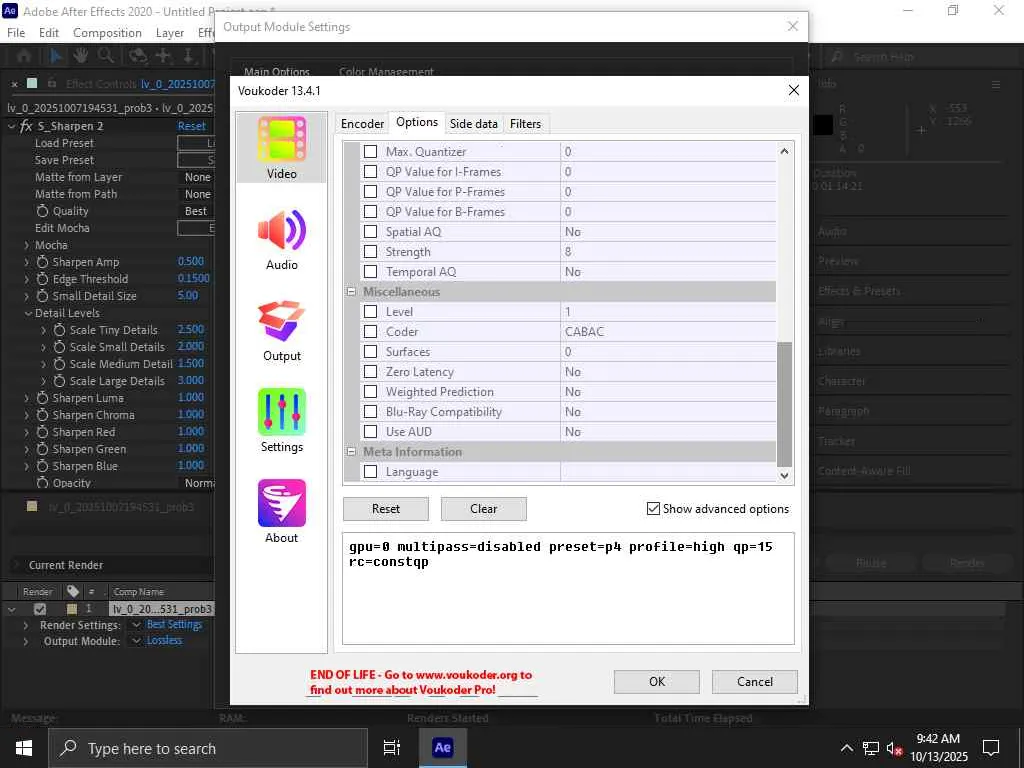Click the After Effects taskbar icon

[x=442, y=748]
